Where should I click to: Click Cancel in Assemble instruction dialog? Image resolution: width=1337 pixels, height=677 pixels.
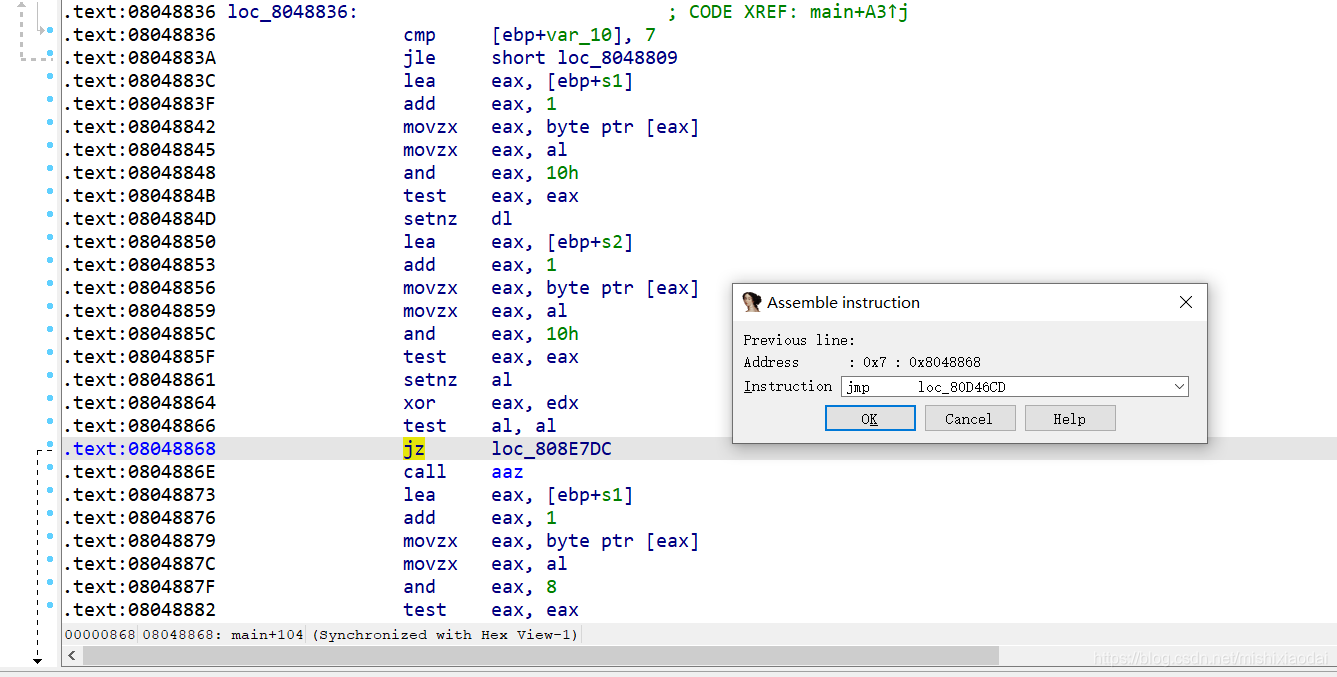pos(970,418)
